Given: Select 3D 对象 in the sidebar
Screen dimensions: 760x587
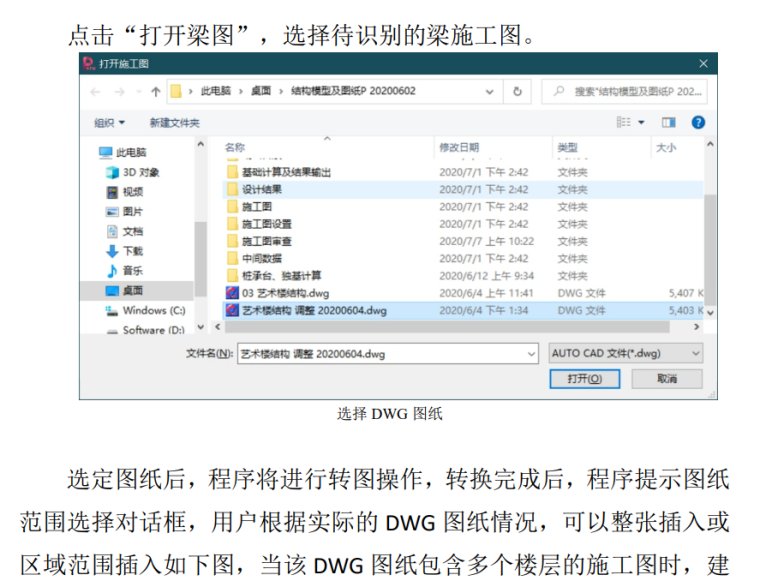Looking at the screenshot, I should (140, 172).
